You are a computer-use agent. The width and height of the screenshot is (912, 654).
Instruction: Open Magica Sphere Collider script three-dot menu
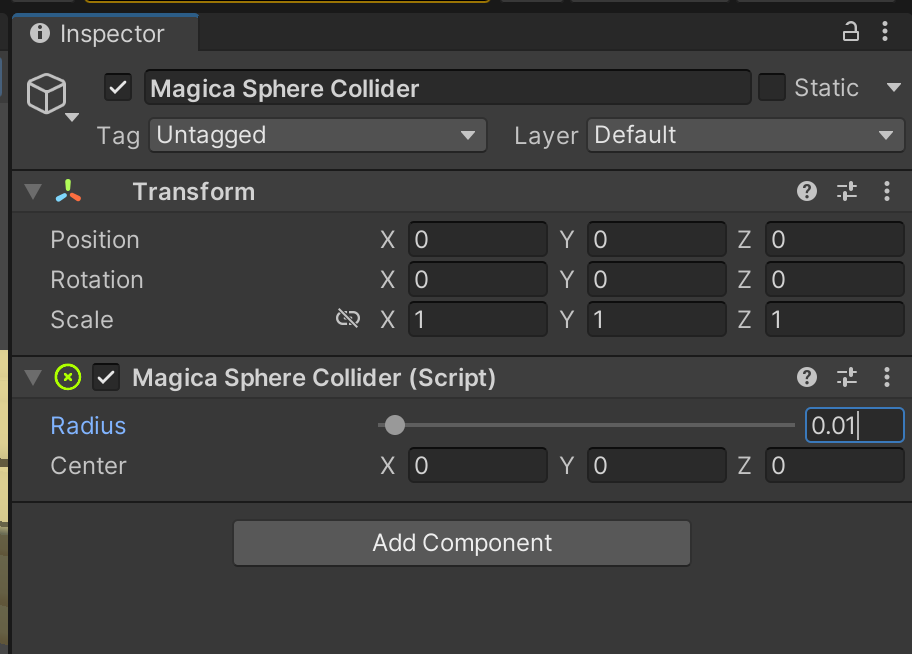tap(886, 377)
